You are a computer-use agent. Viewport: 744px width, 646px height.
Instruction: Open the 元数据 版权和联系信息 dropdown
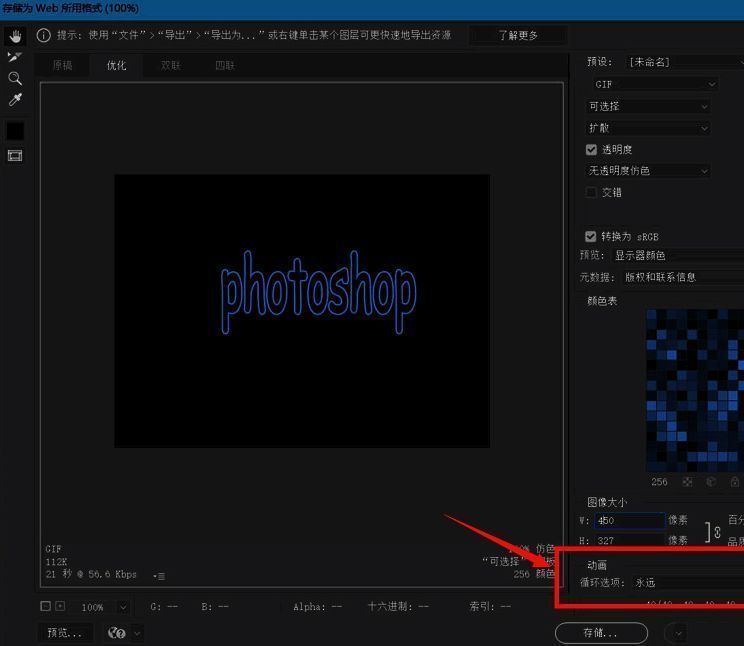pyautogui.click(x=682, y=277)
